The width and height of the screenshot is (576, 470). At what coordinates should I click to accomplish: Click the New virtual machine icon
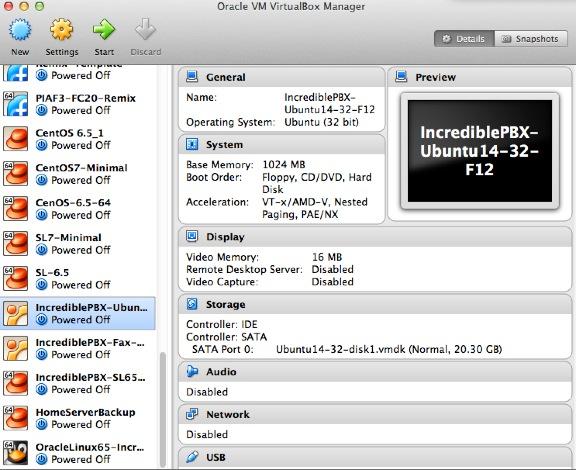point(20,30)
